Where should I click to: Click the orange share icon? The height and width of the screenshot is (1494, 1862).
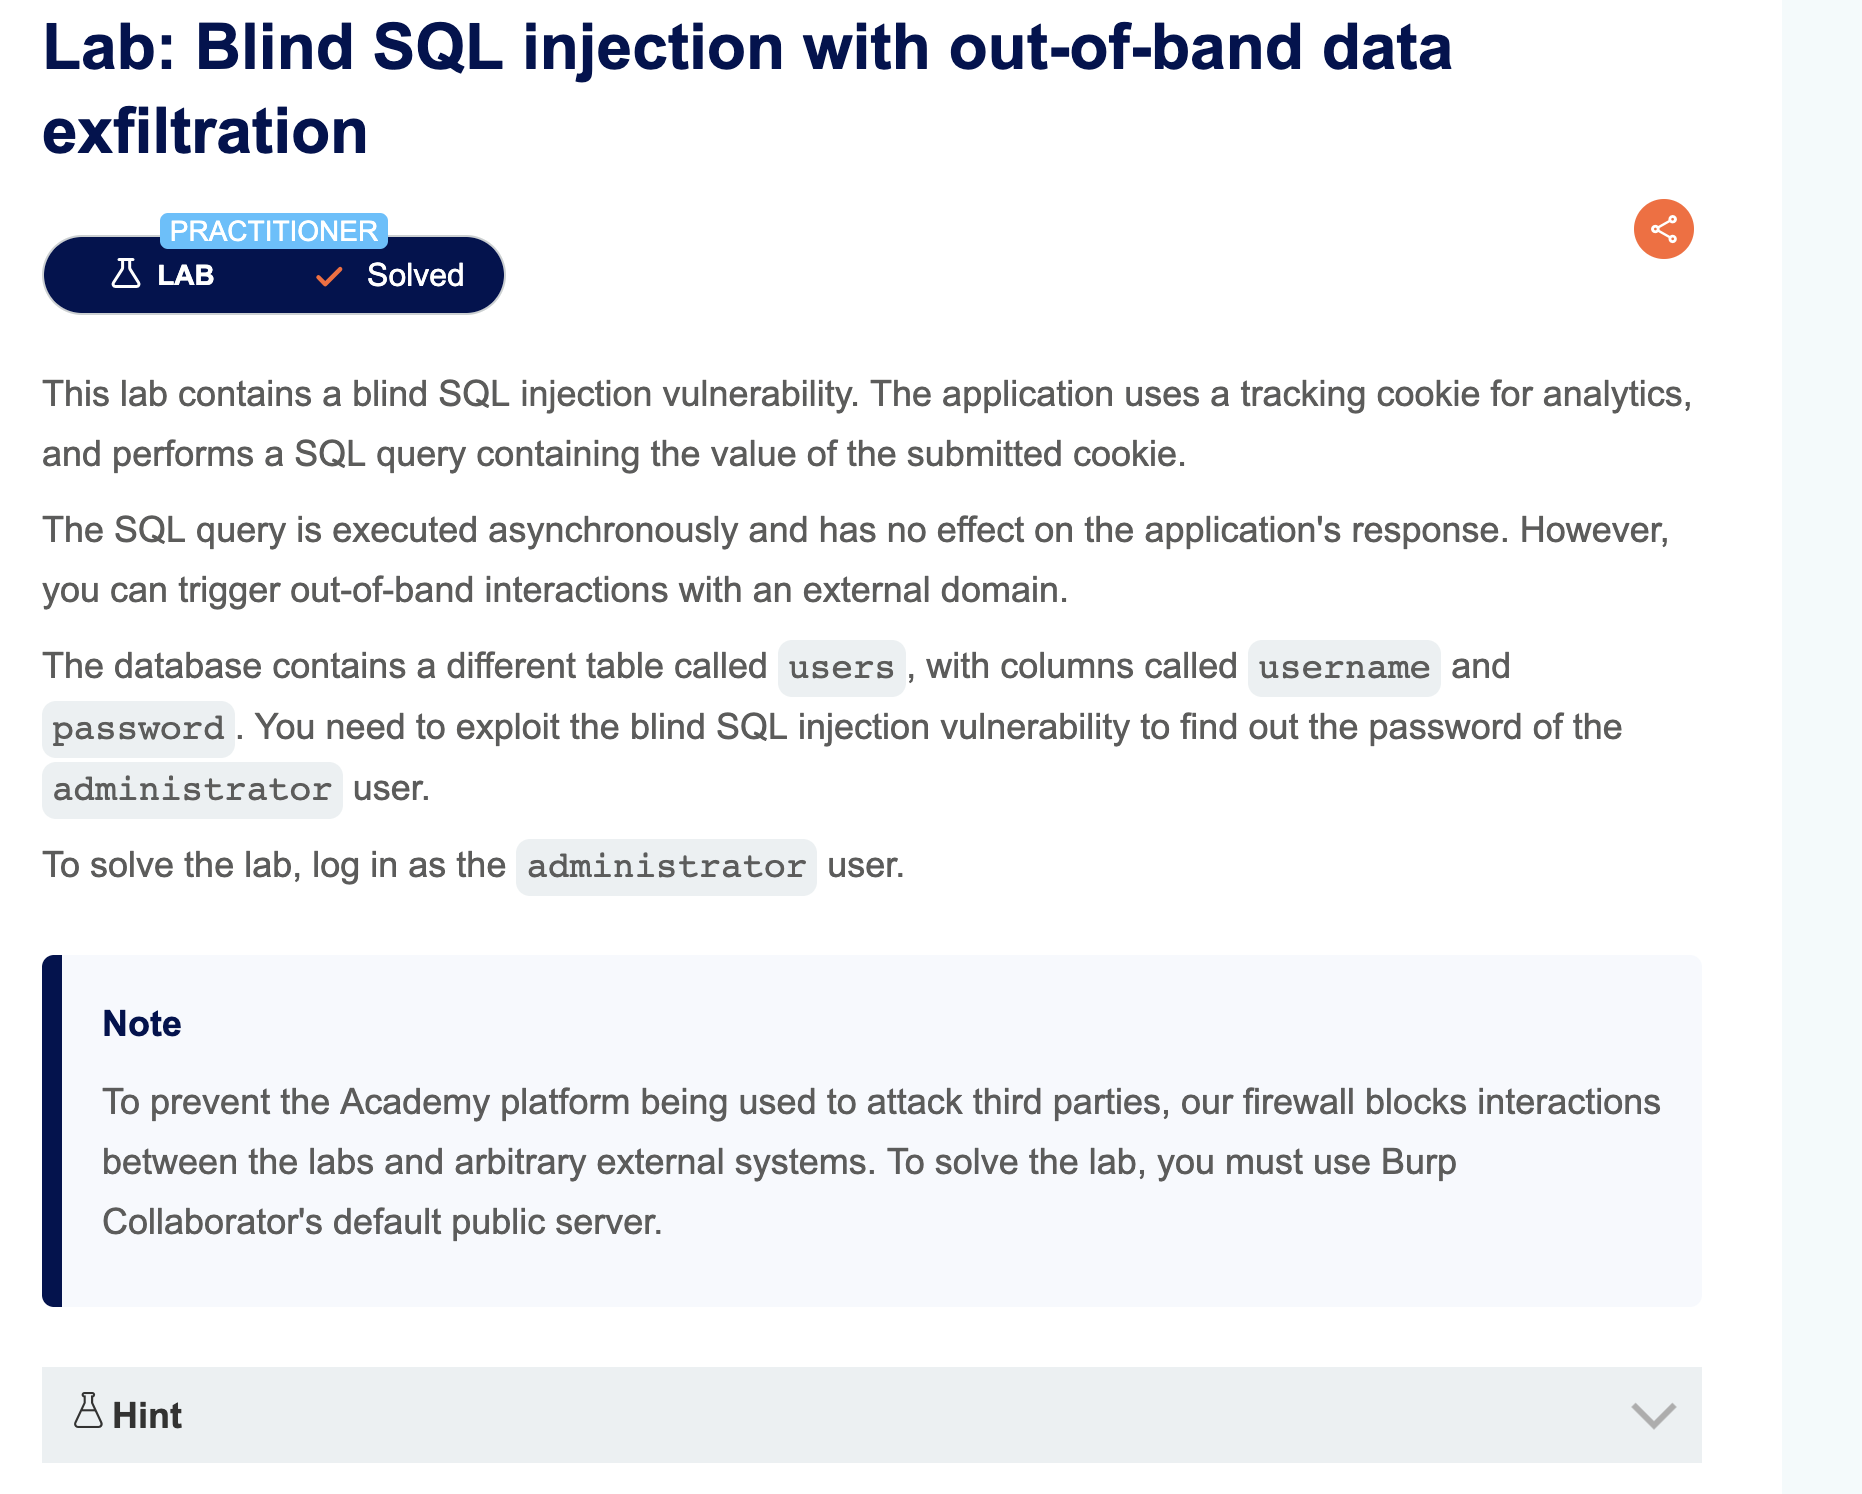pyautogui.click(x=1663, y=229)
